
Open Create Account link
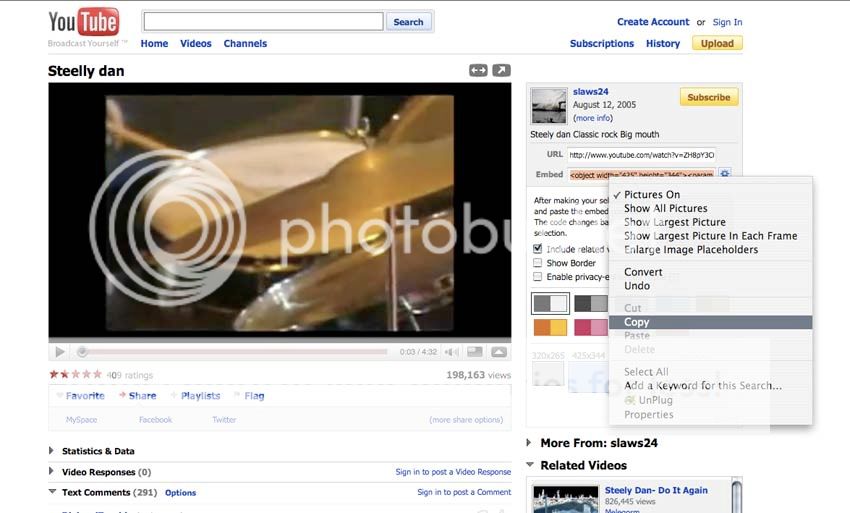[x=653, y=22]
